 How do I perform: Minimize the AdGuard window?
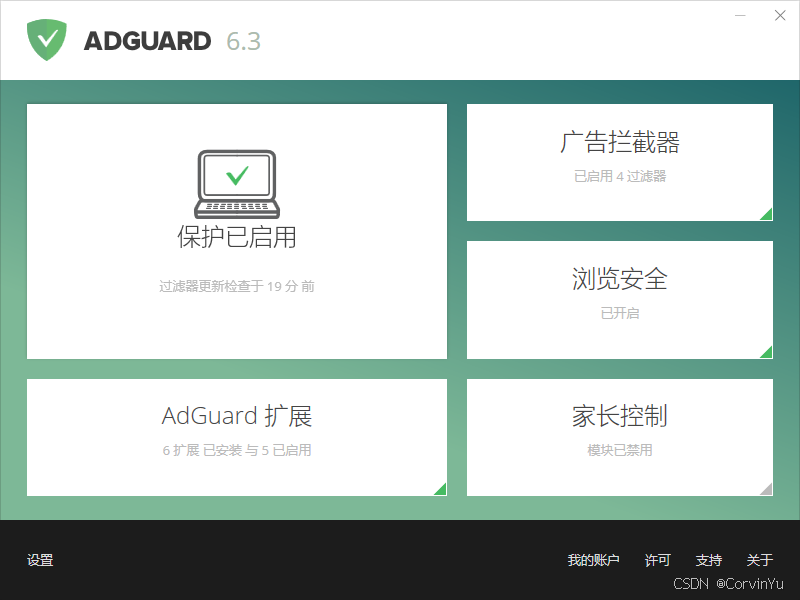740,16
